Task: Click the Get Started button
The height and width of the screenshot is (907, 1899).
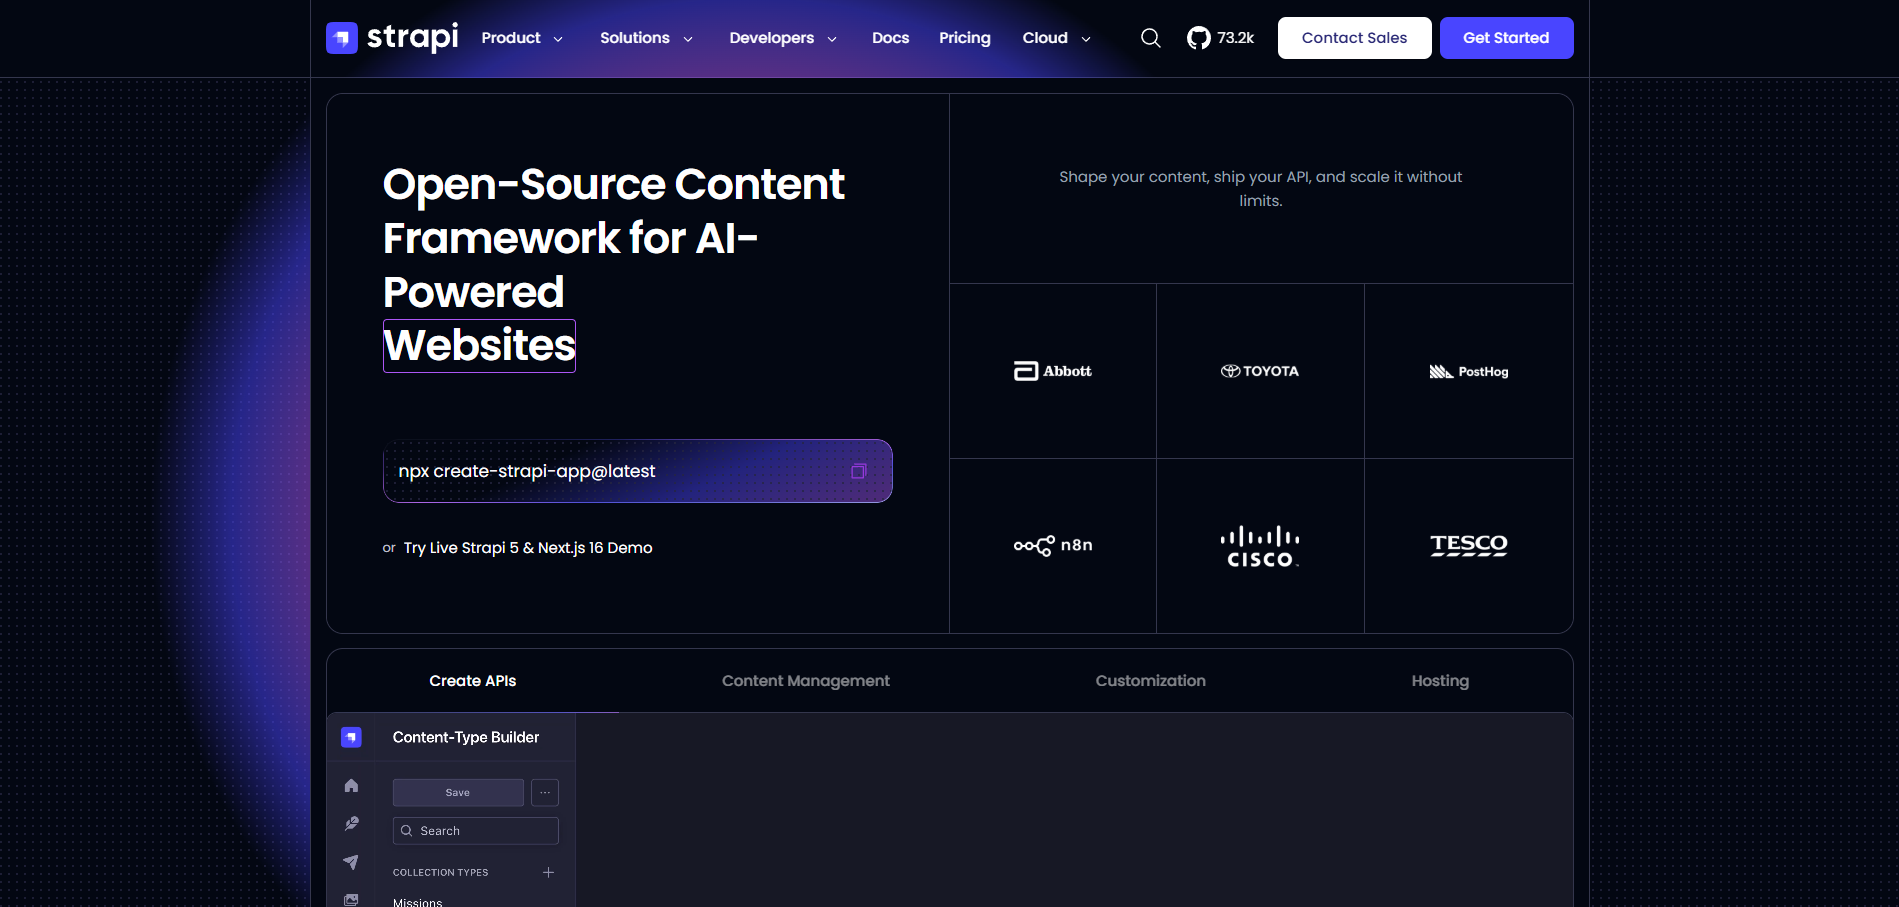Action: click(1506, 38)
